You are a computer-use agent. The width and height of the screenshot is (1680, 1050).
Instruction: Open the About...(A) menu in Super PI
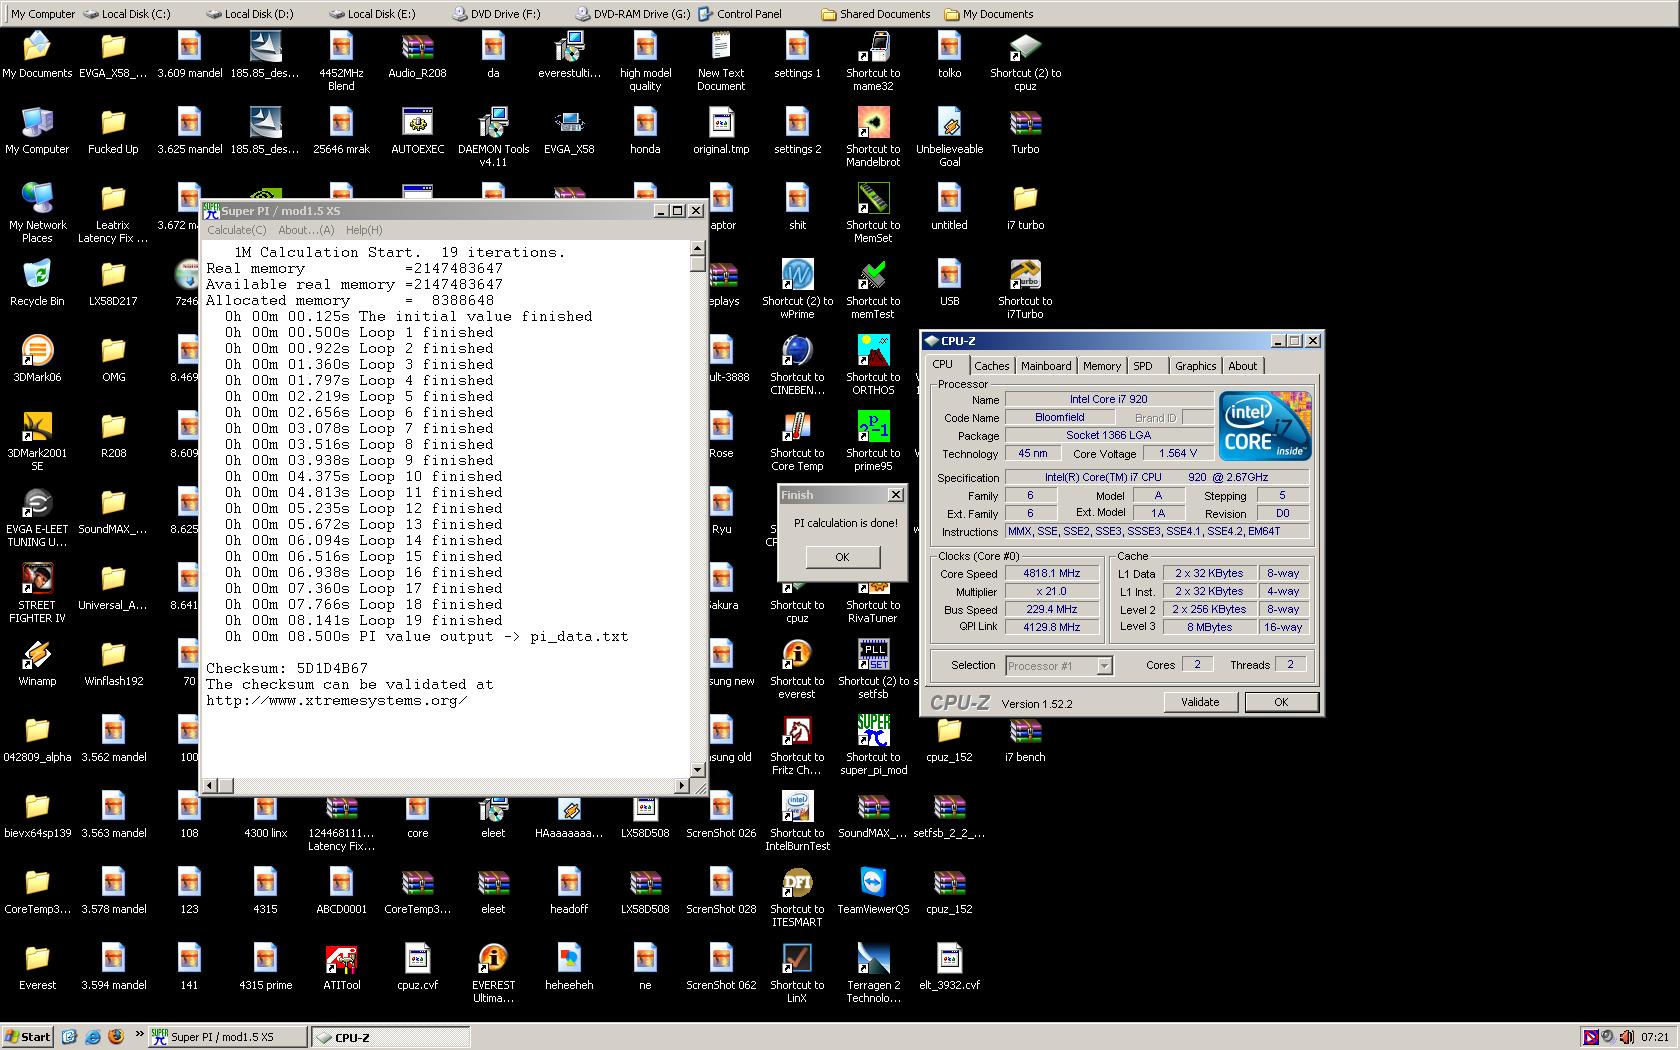[x=306, y=230]
